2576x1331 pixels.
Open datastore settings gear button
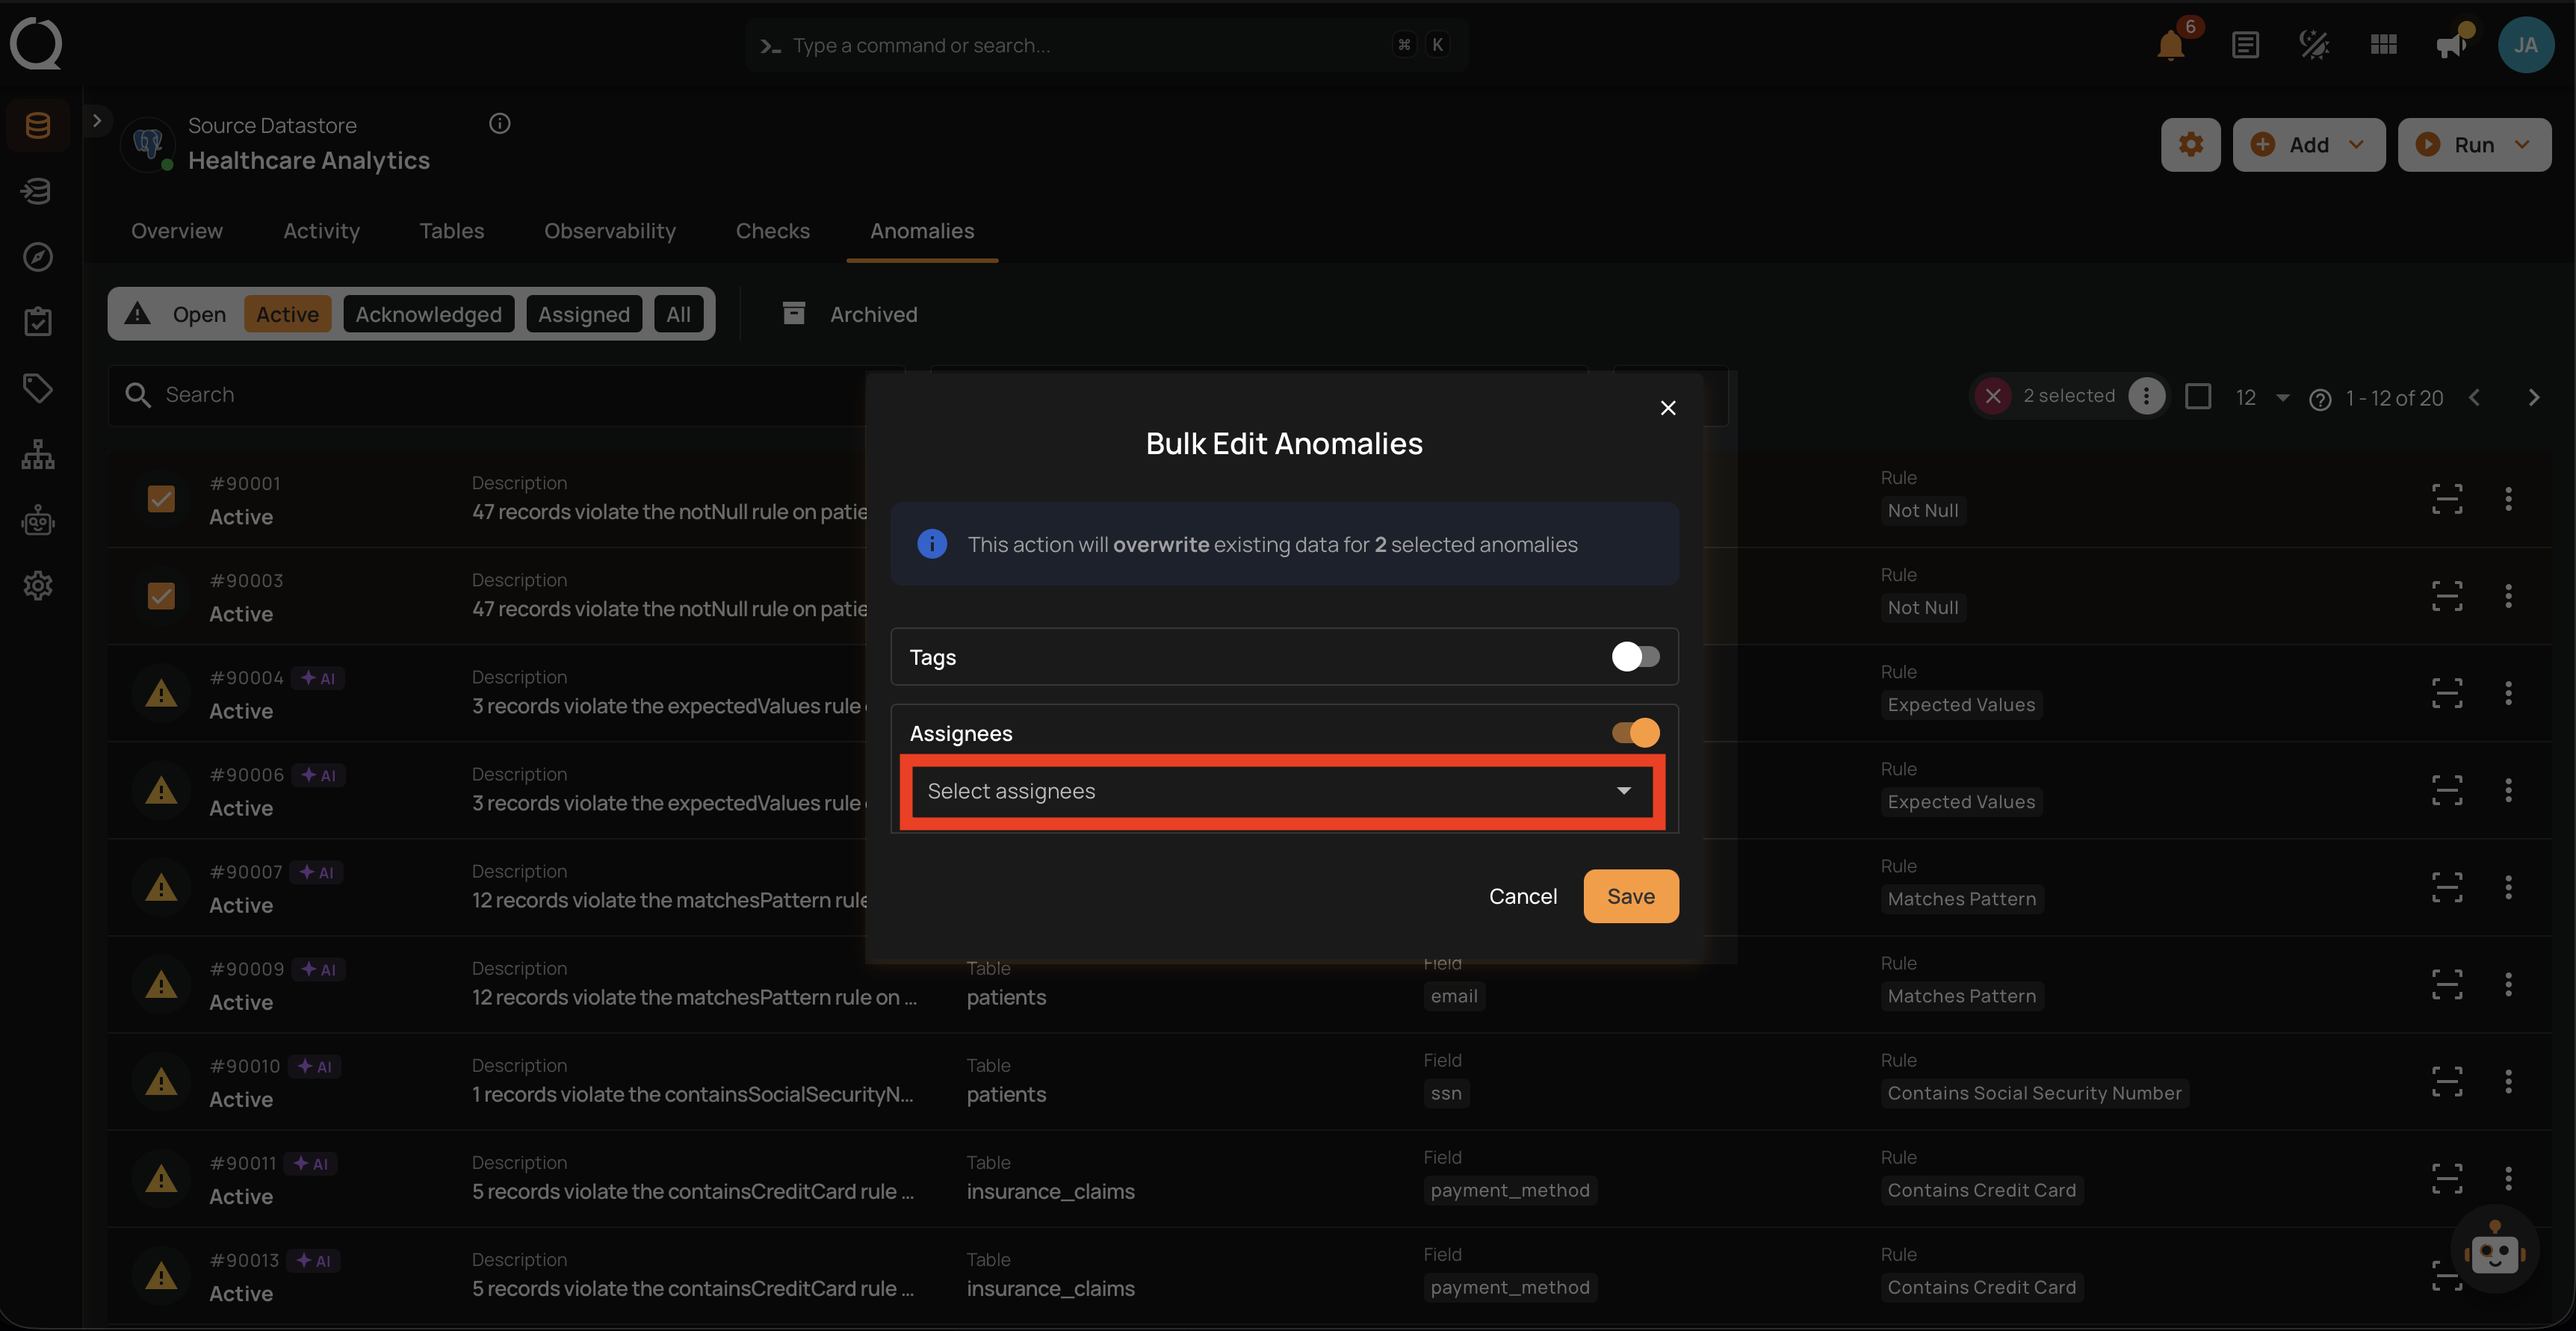pyautogui.click(x=2190, y=145)
